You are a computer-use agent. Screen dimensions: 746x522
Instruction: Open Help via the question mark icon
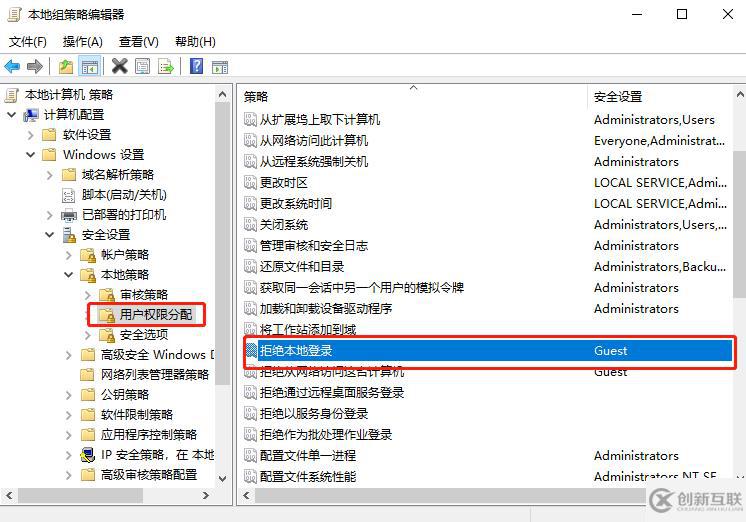point(196,66)
